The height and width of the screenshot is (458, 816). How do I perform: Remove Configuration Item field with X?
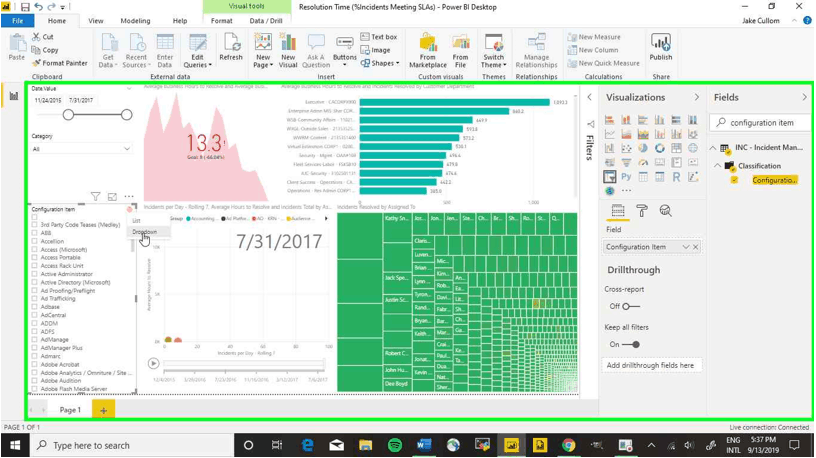[696, 247]
